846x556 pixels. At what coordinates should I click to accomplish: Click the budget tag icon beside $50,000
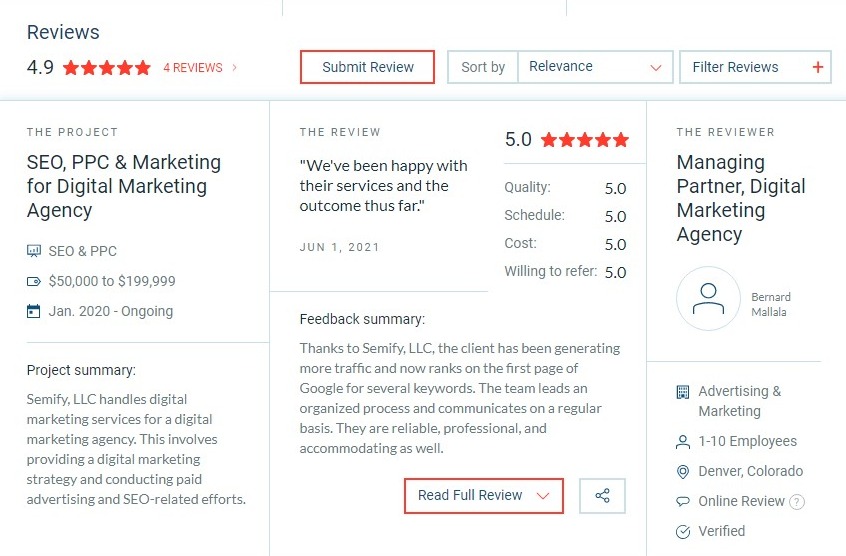33,281
